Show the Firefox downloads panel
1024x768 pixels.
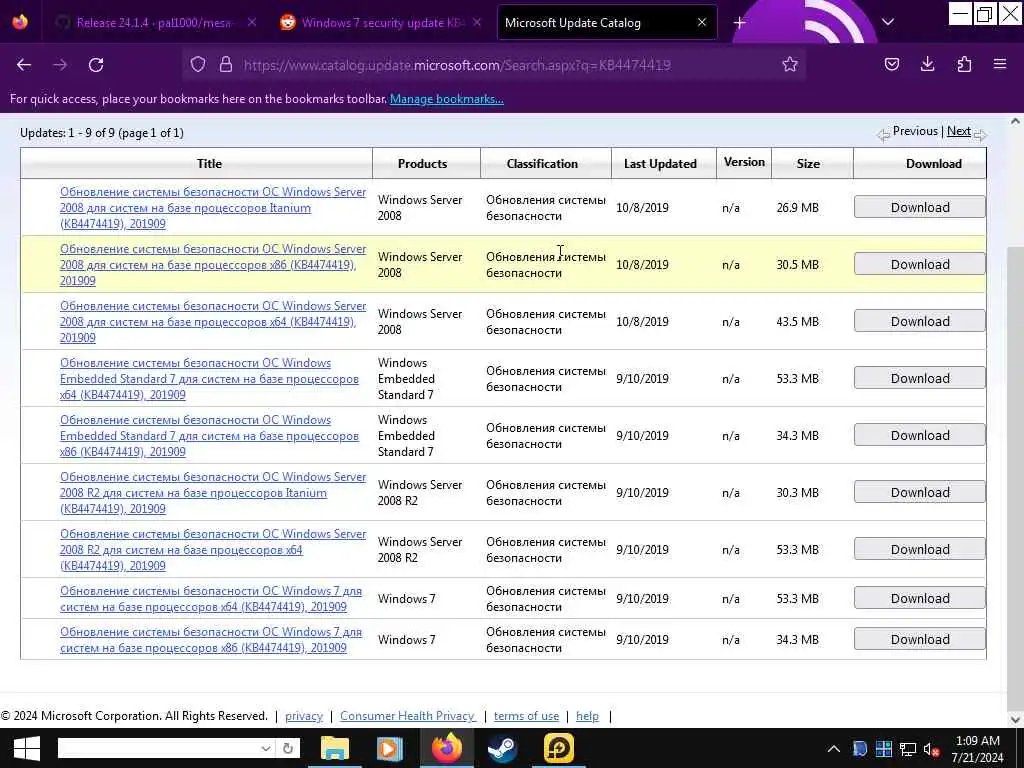point(927,64)
